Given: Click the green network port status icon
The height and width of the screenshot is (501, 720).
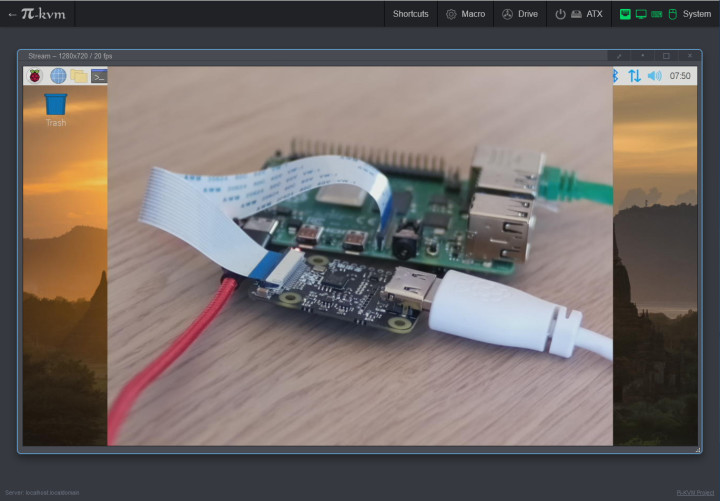Looking at the screenshot, I should pyautogui.click(x=625, y=14).
